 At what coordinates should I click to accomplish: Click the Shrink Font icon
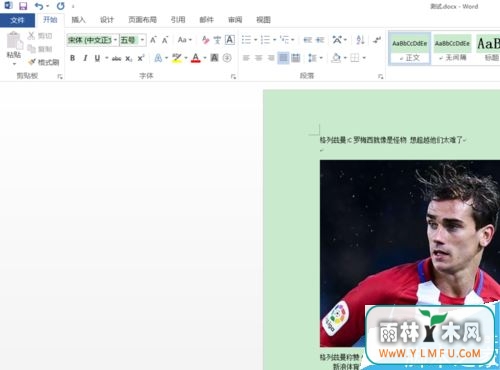coord(165,40)
